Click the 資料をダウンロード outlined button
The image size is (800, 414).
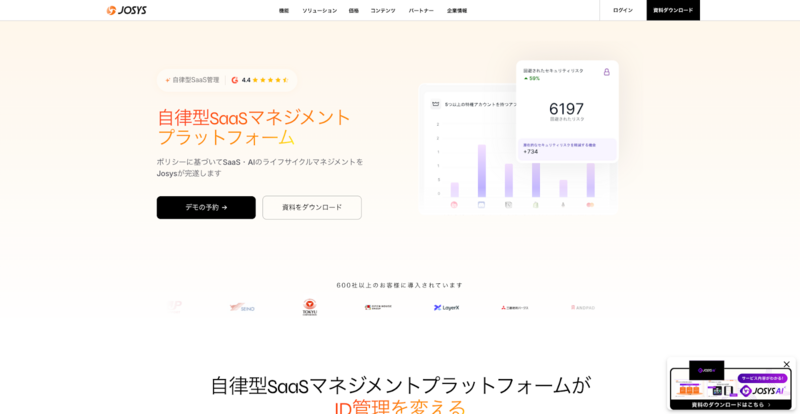point(311,207)
